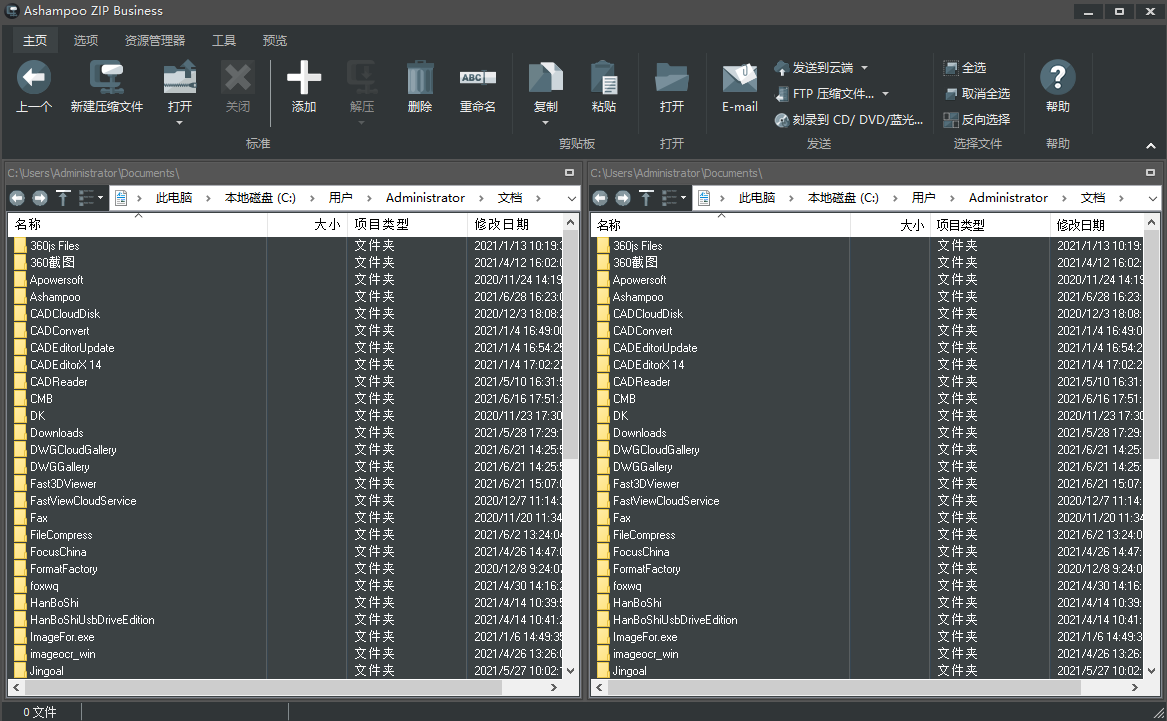
Task: Expand the FTP 压缩文件 dropdown arrow
Action: click(885, 94)
